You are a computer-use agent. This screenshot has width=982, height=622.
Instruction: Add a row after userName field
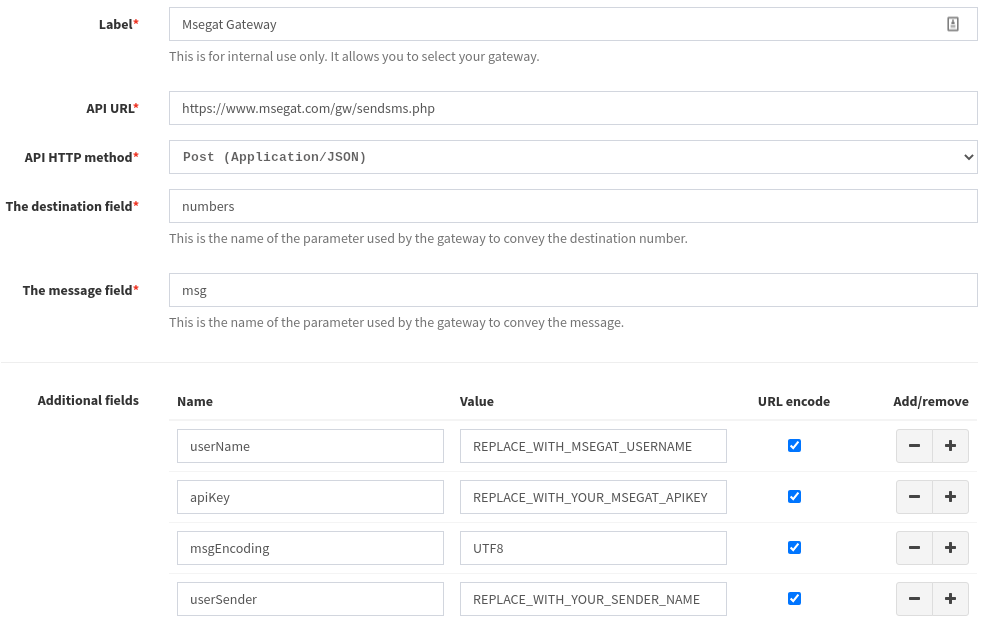coord(950,446)
